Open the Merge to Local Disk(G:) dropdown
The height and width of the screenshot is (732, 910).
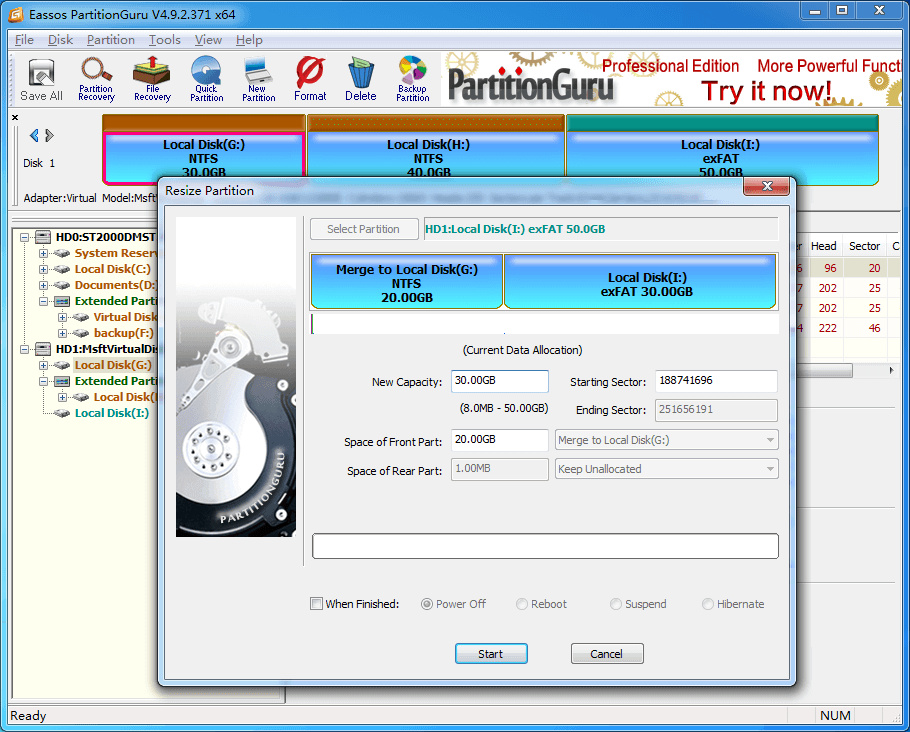click(x=666, y=440)
